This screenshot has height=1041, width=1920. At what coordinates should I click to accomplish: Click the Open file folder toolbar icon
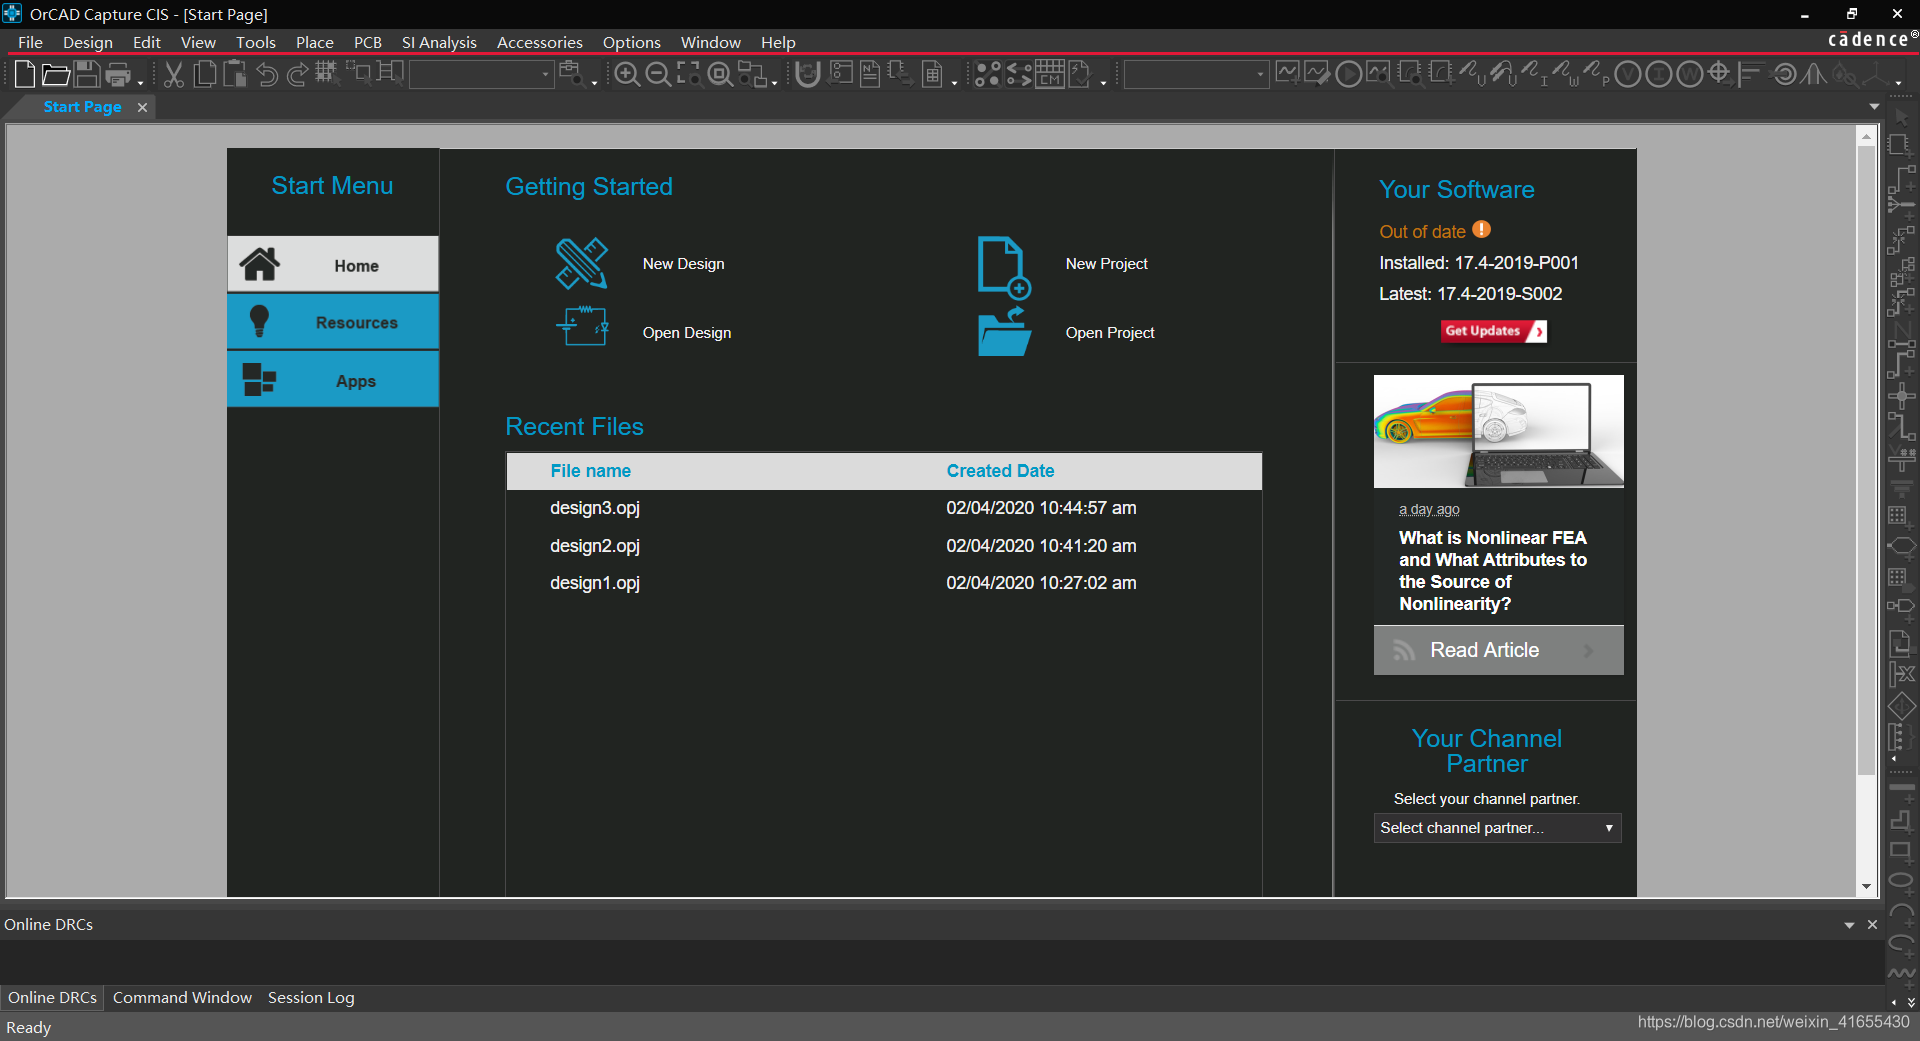pos(56,75)
